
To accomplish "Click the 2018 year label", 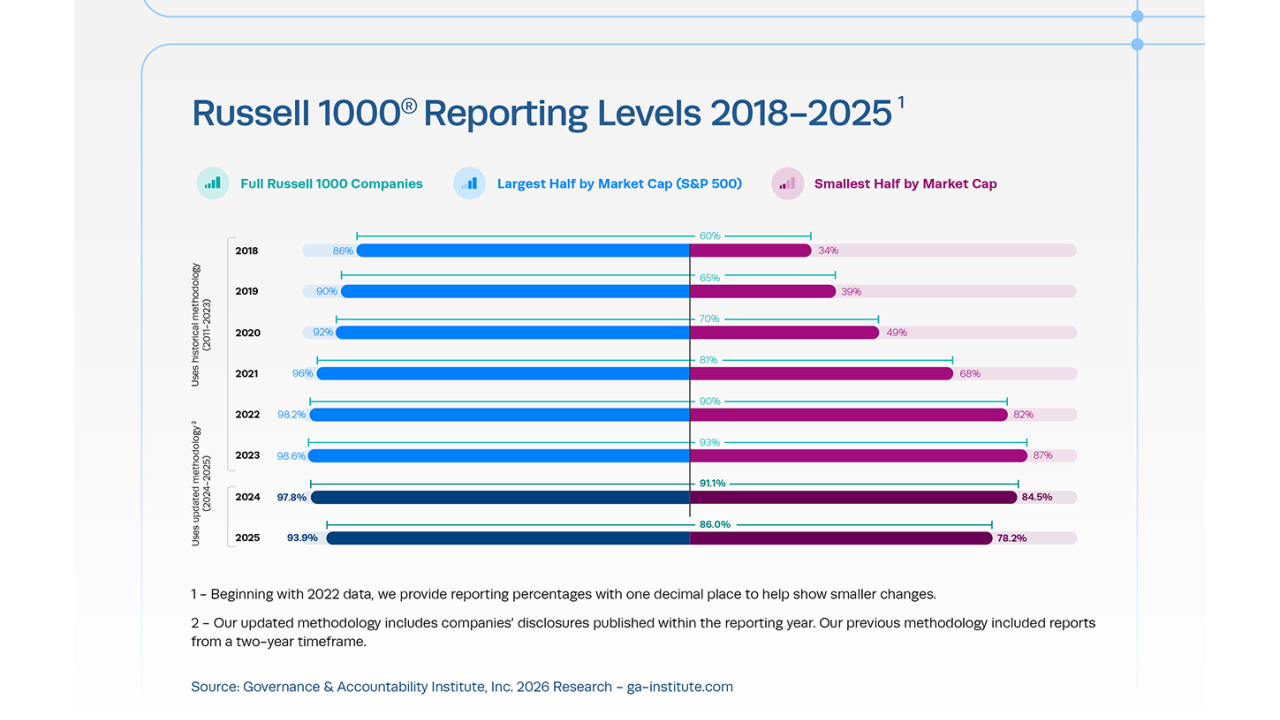I will click(247, 251).
